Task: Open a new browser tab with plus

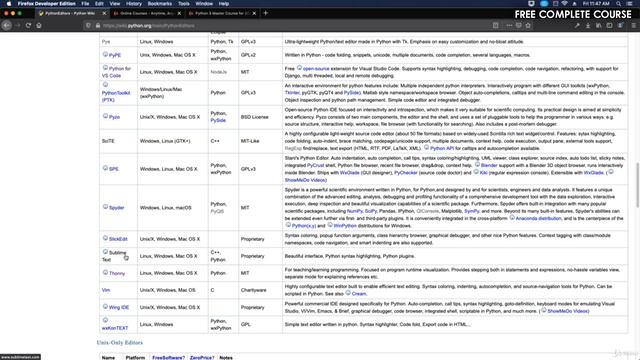Action: tap(266, 13)
